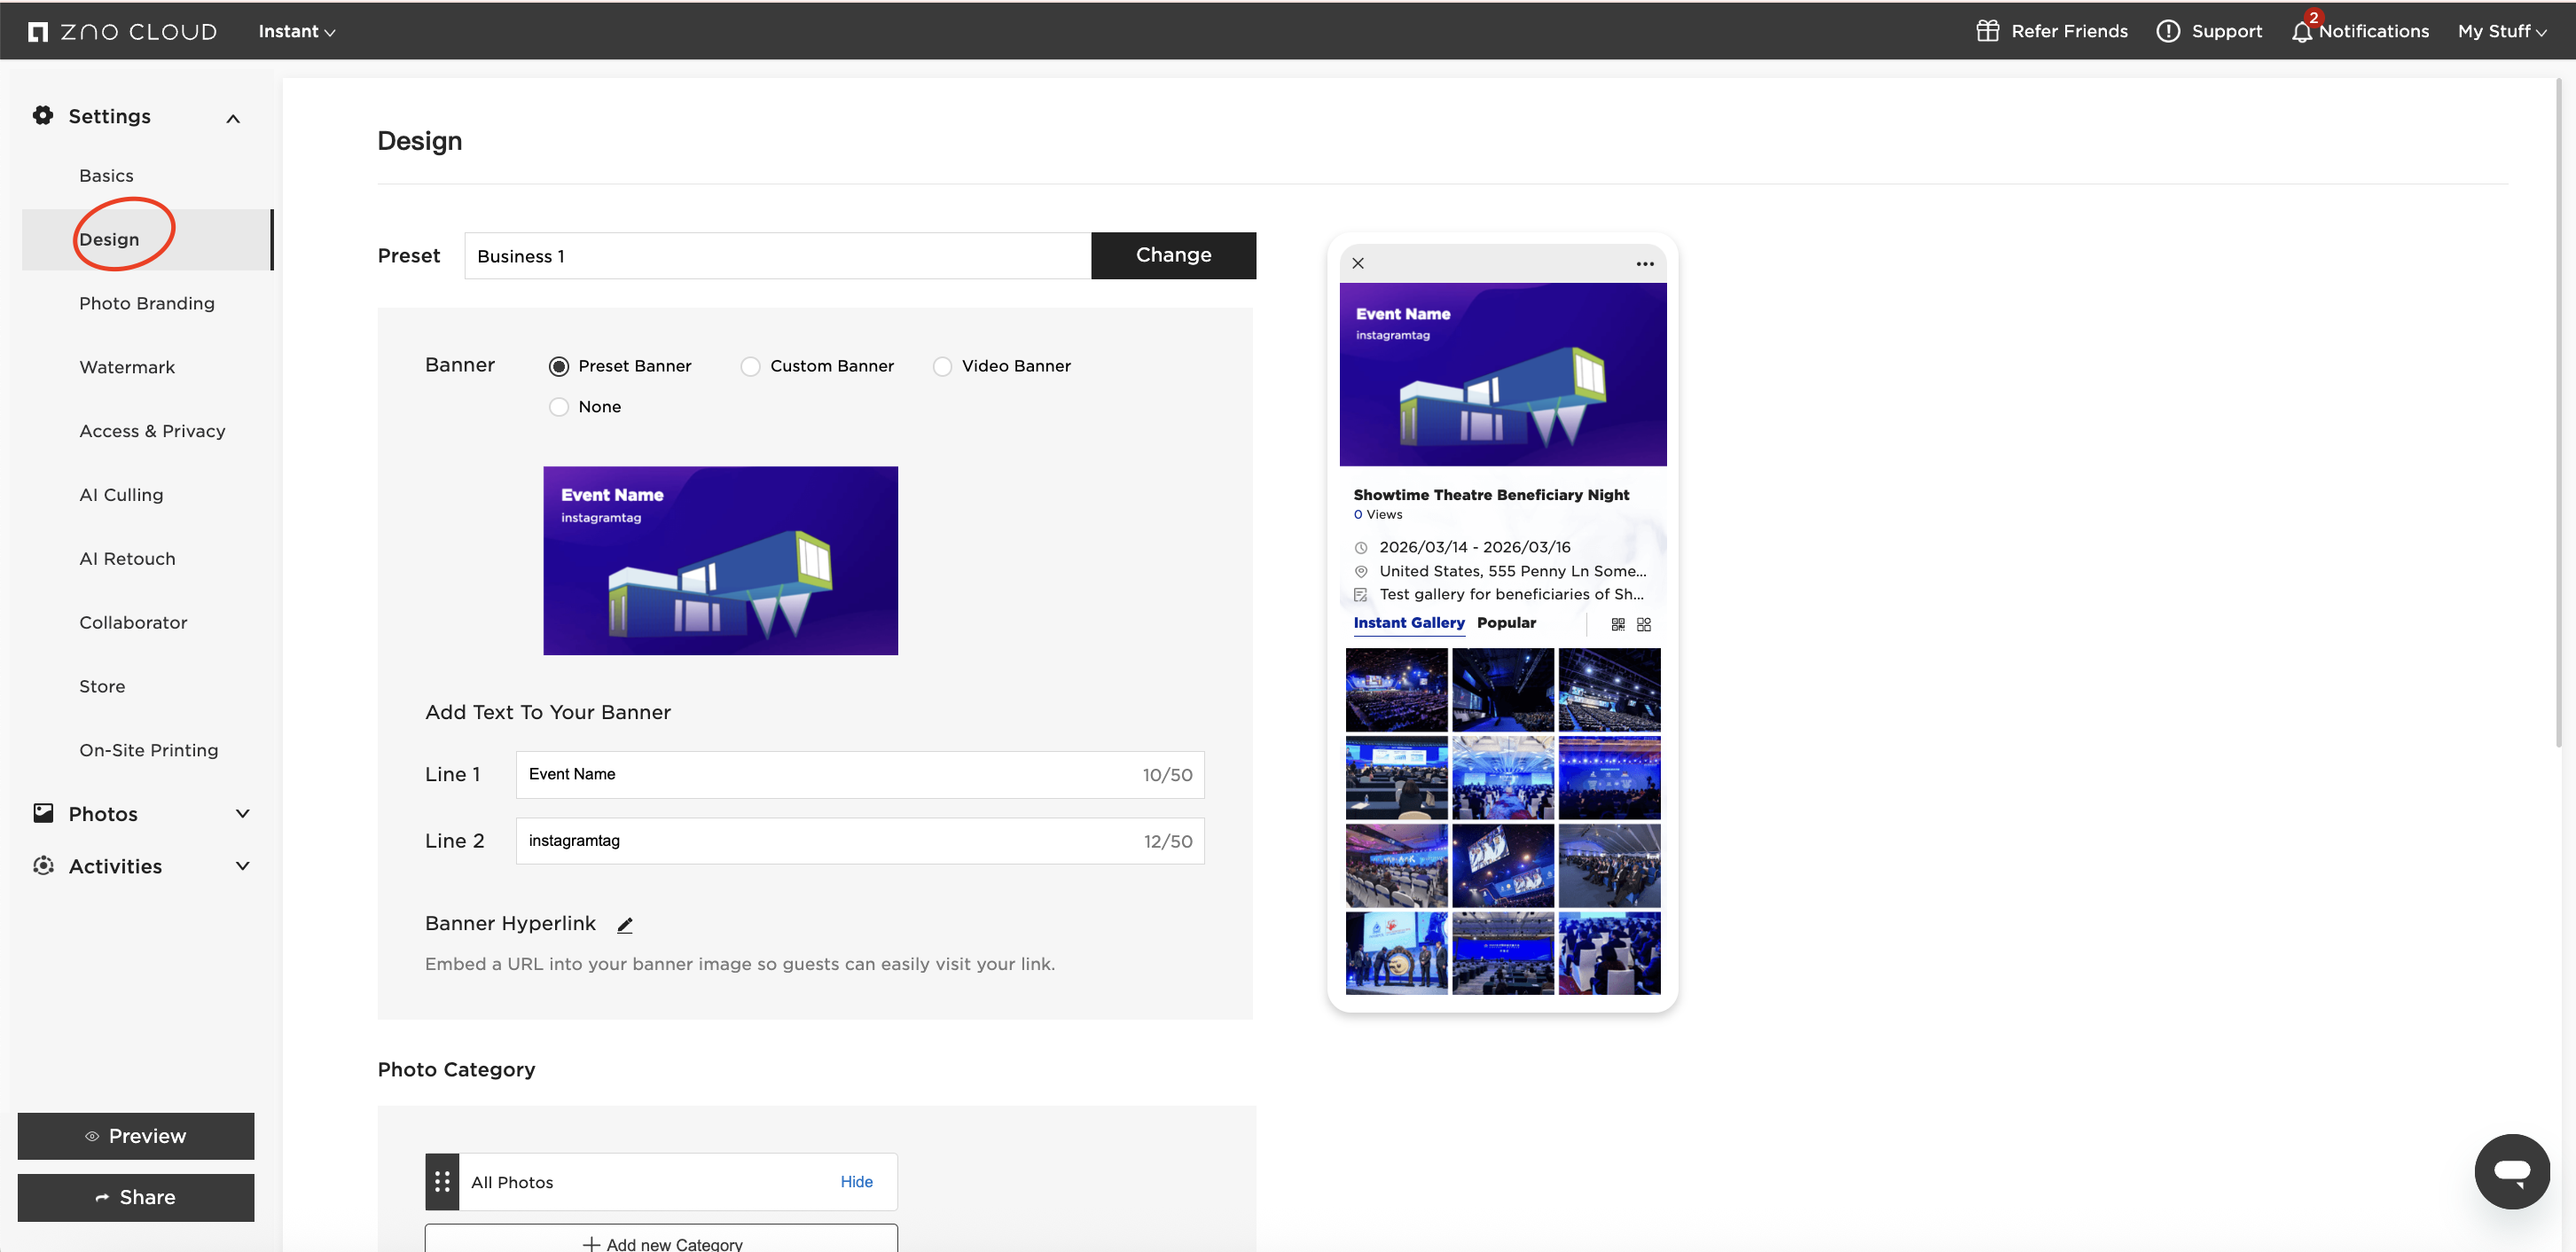Viewport: 2576px width, 1252px height.
Task: Open the chat support bubble
Action: 2512,1171
